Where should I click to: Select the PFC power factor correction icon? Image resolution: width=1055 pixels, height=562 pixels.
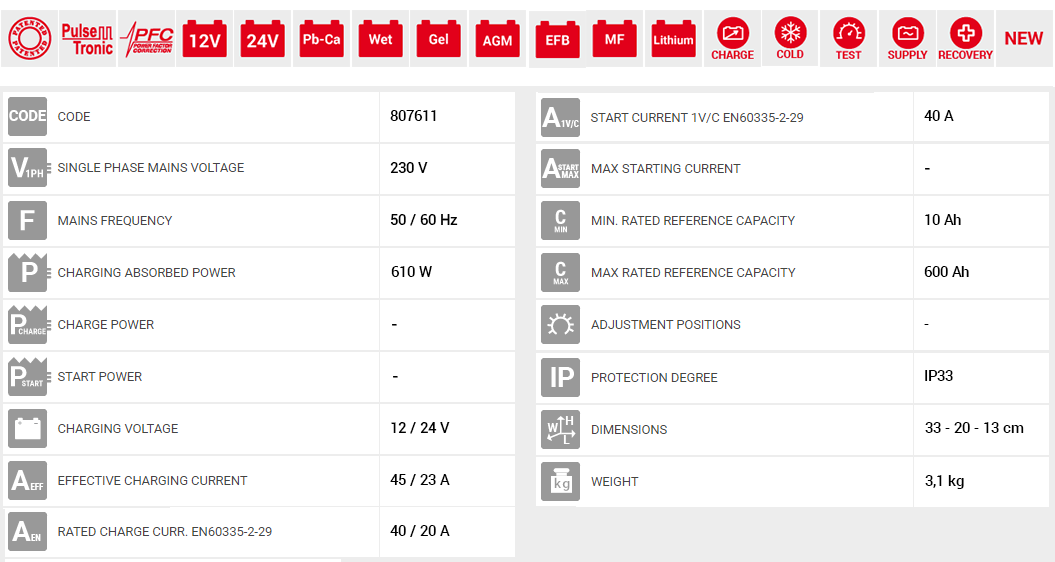coord(146,39)
